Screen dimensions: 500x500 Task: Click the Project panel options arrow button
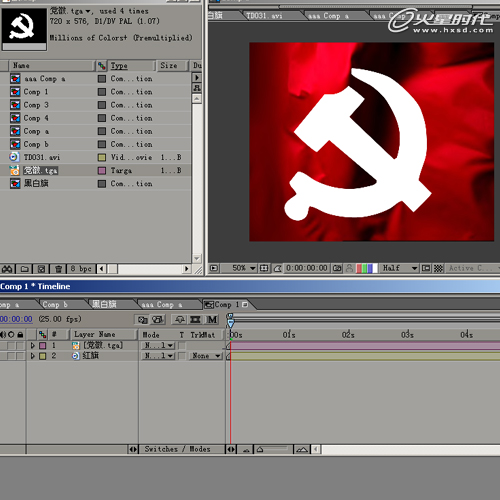(197, 77)
